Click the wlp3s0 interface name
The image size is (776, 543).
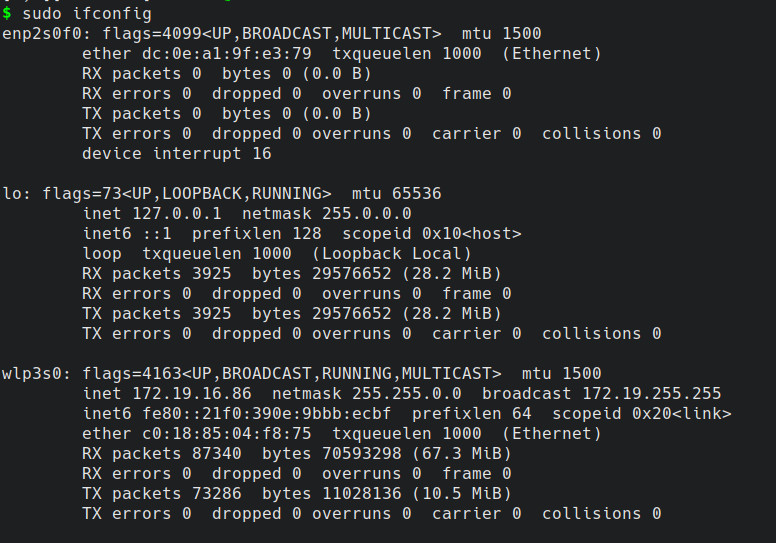33,373
